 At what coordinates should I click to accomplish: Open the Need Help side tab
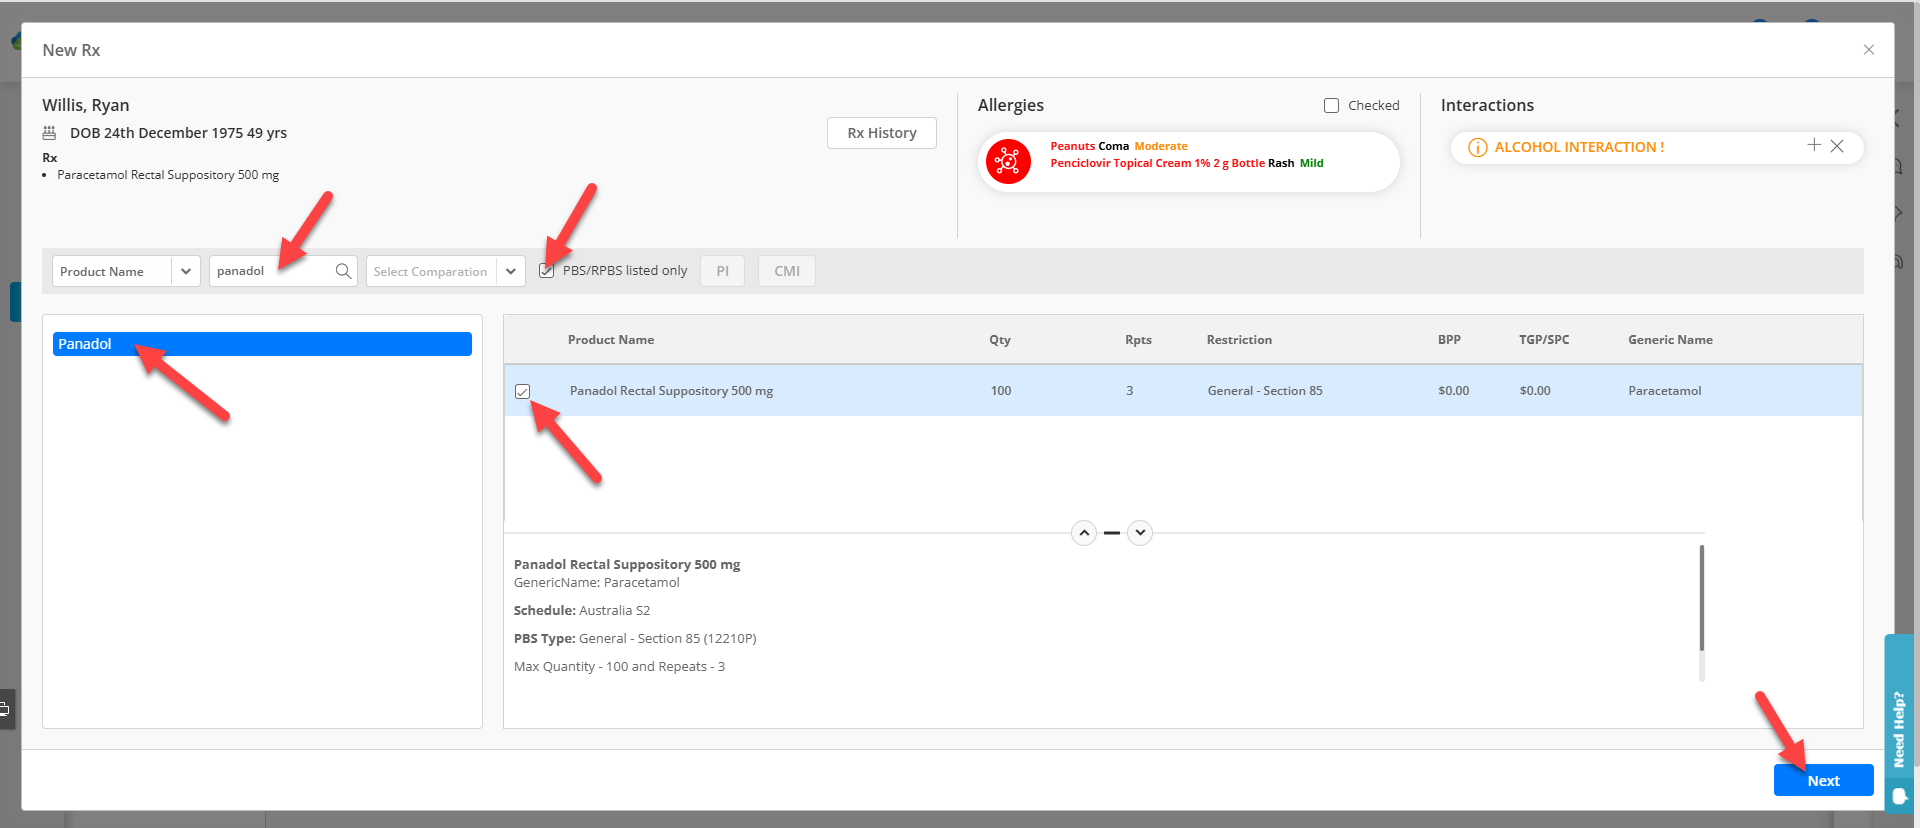coord(1899,729)
